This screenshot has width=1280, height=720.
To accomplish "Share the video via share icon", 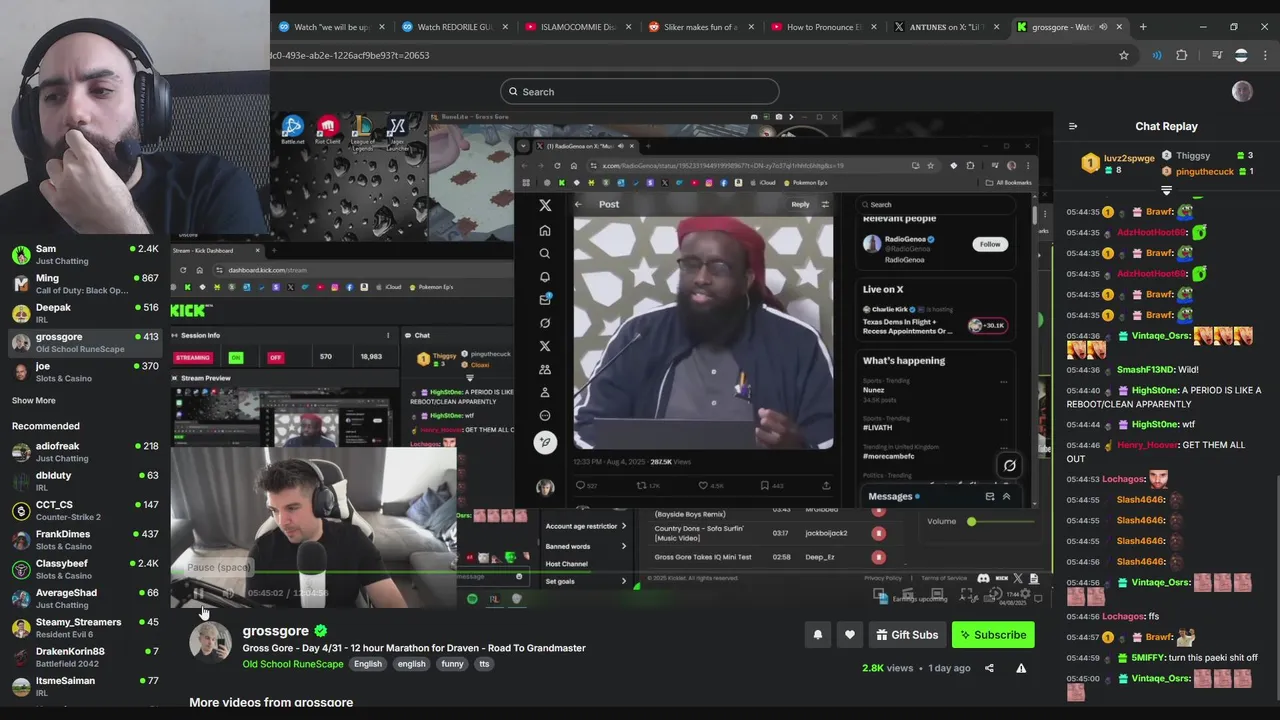I will 989,668.
